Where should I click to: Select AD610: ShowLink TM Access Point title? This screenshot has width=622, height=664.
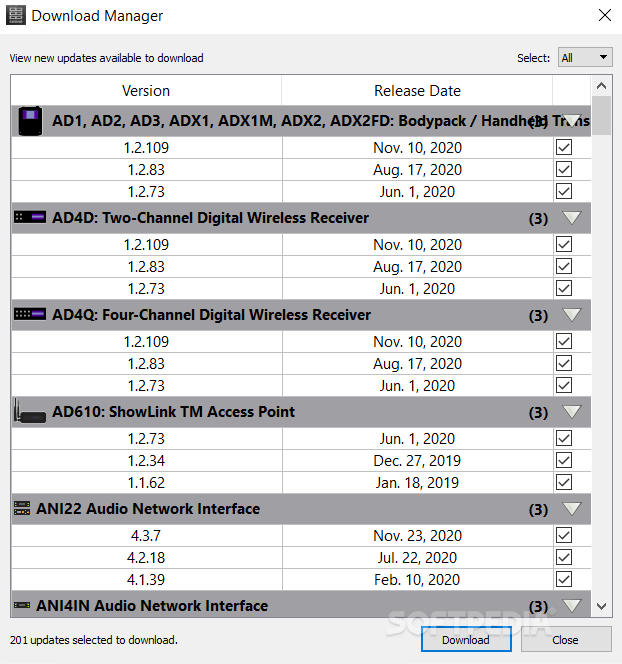pyautogui.click(x=173, y=412)
